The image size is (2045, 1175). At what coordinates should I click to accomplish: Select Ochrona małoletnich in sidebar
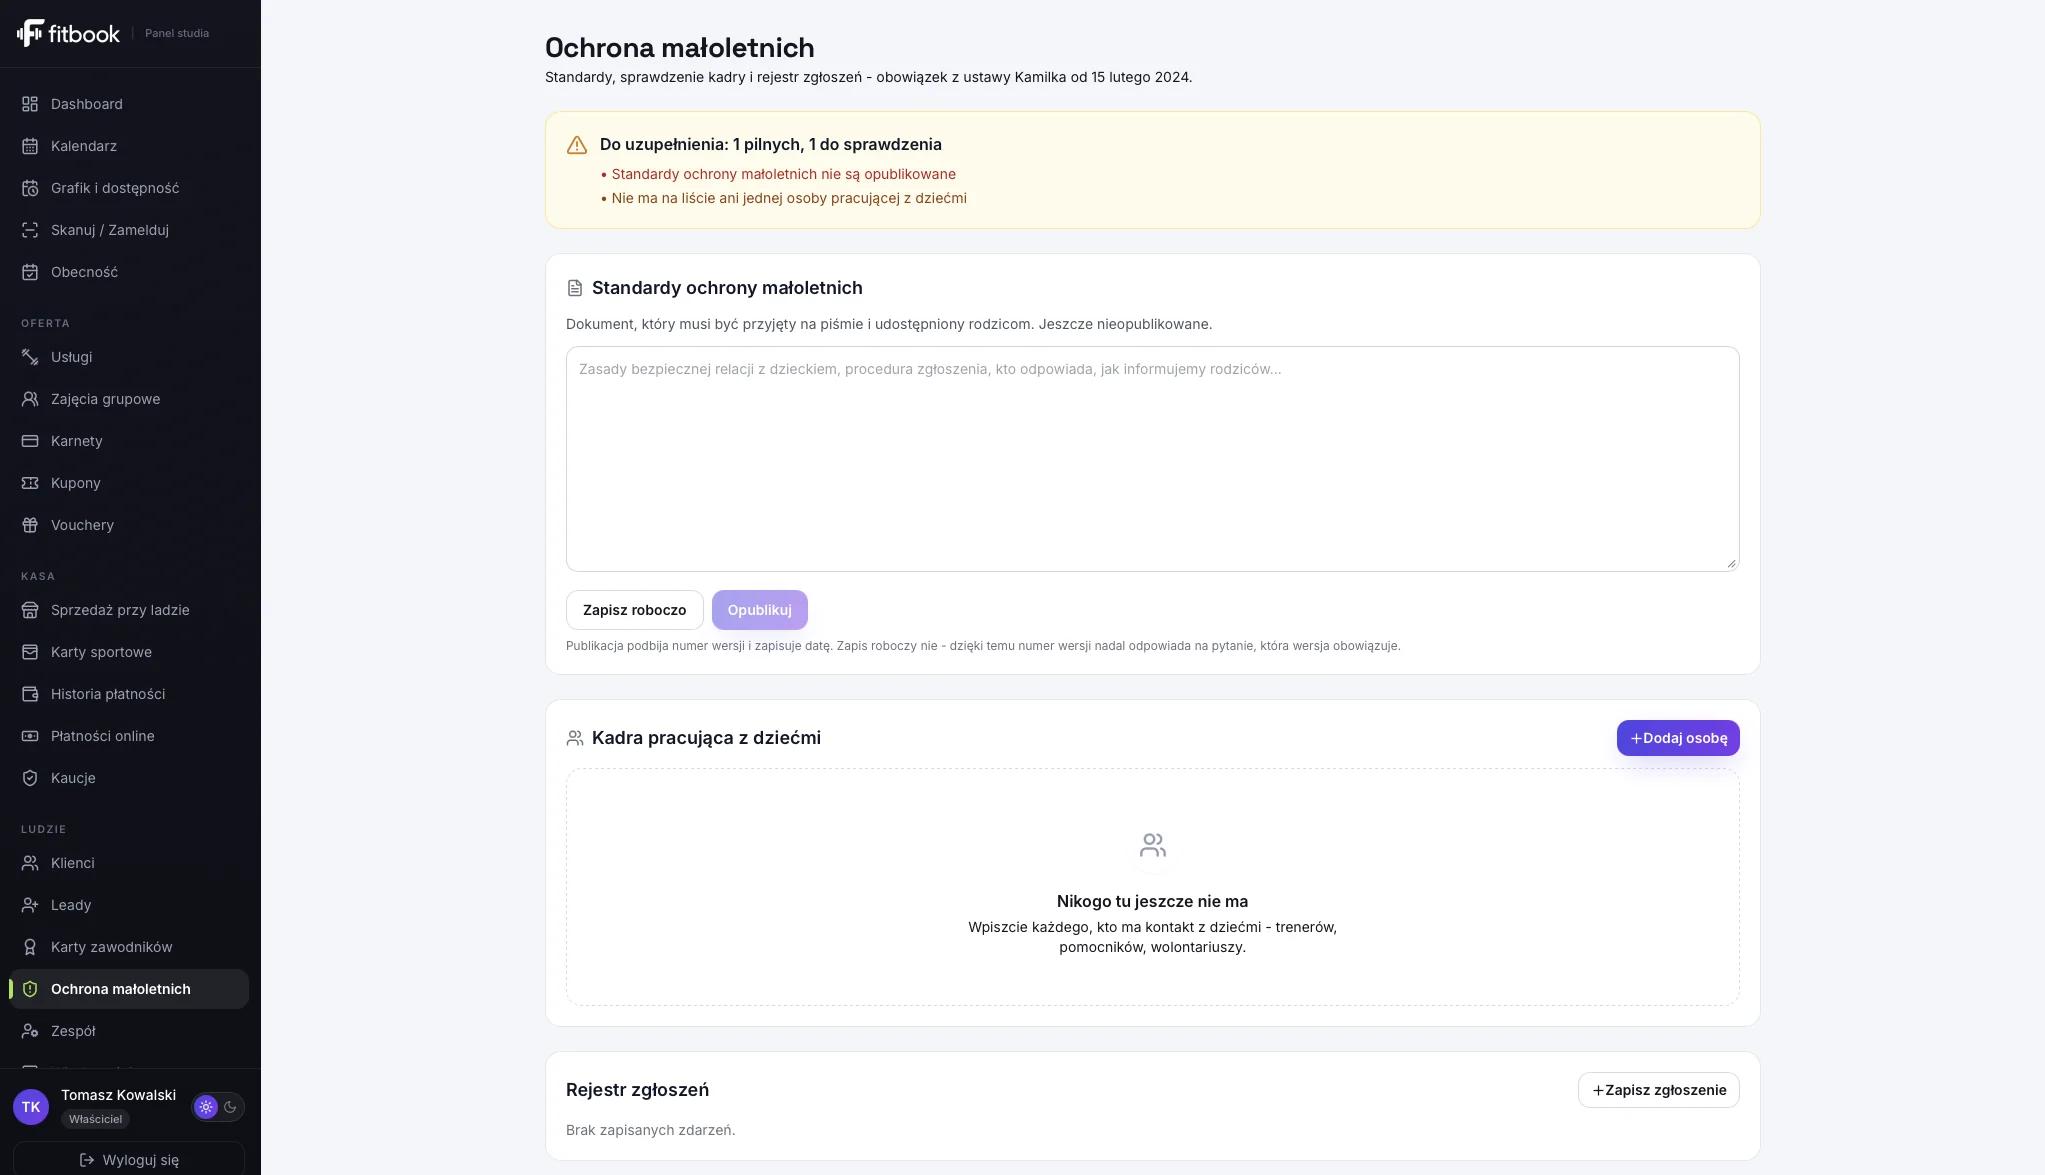click(129, 989)
